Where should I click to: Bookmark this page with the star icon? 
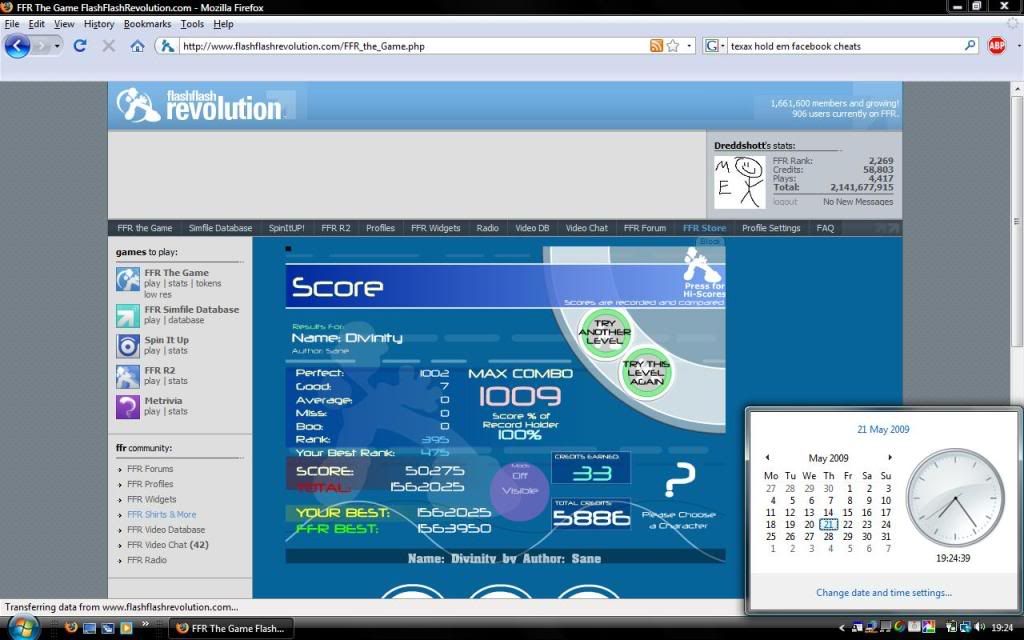click(x=673, y=46)
